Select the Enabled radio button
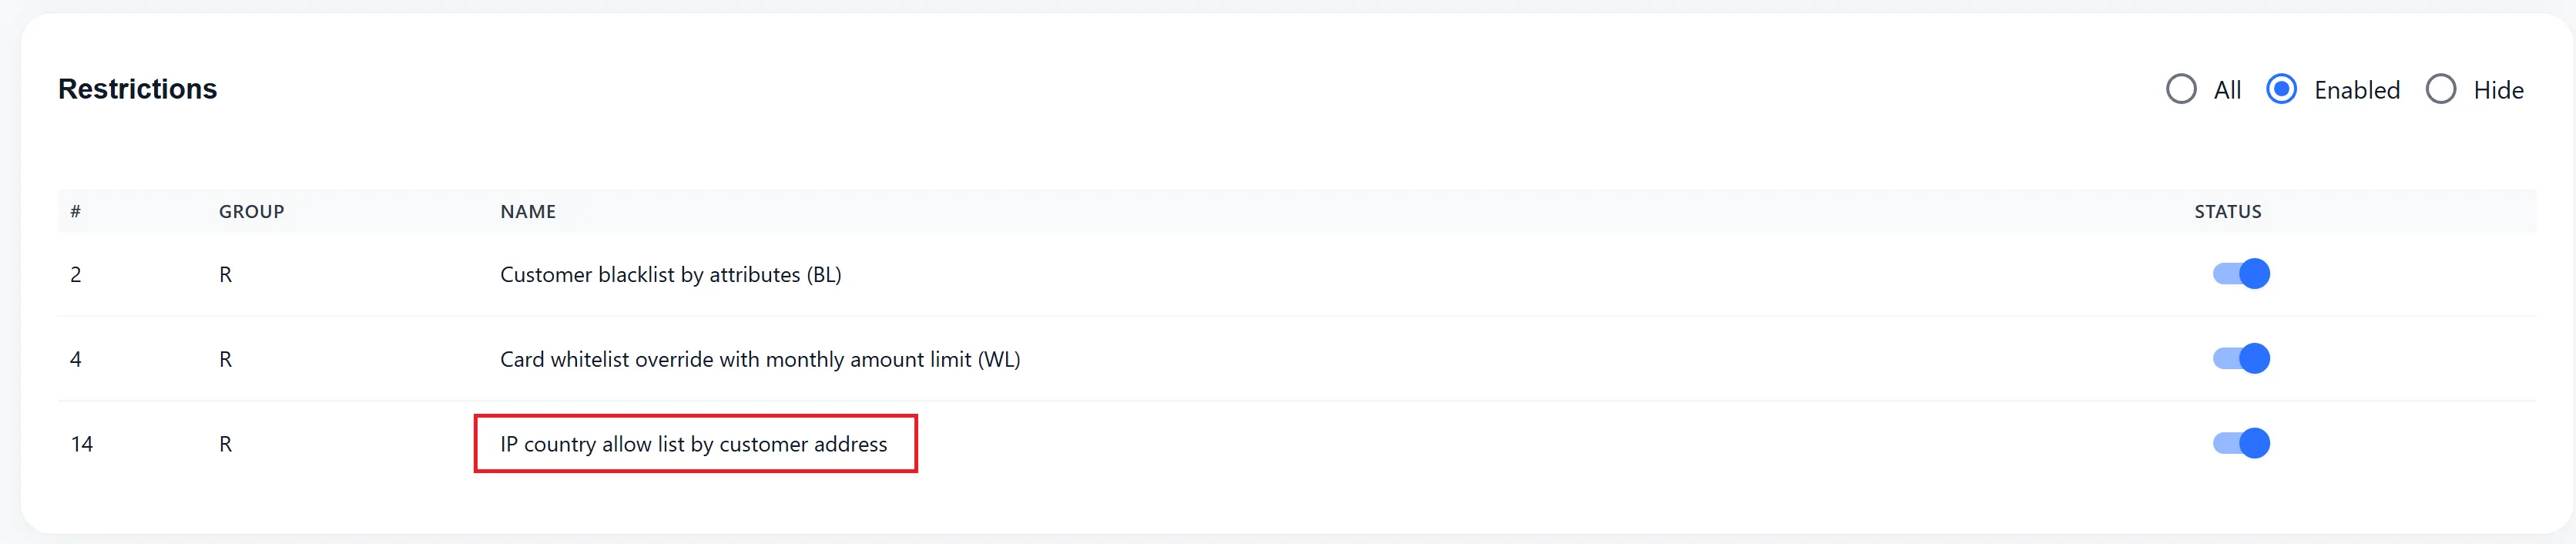 2281,89
